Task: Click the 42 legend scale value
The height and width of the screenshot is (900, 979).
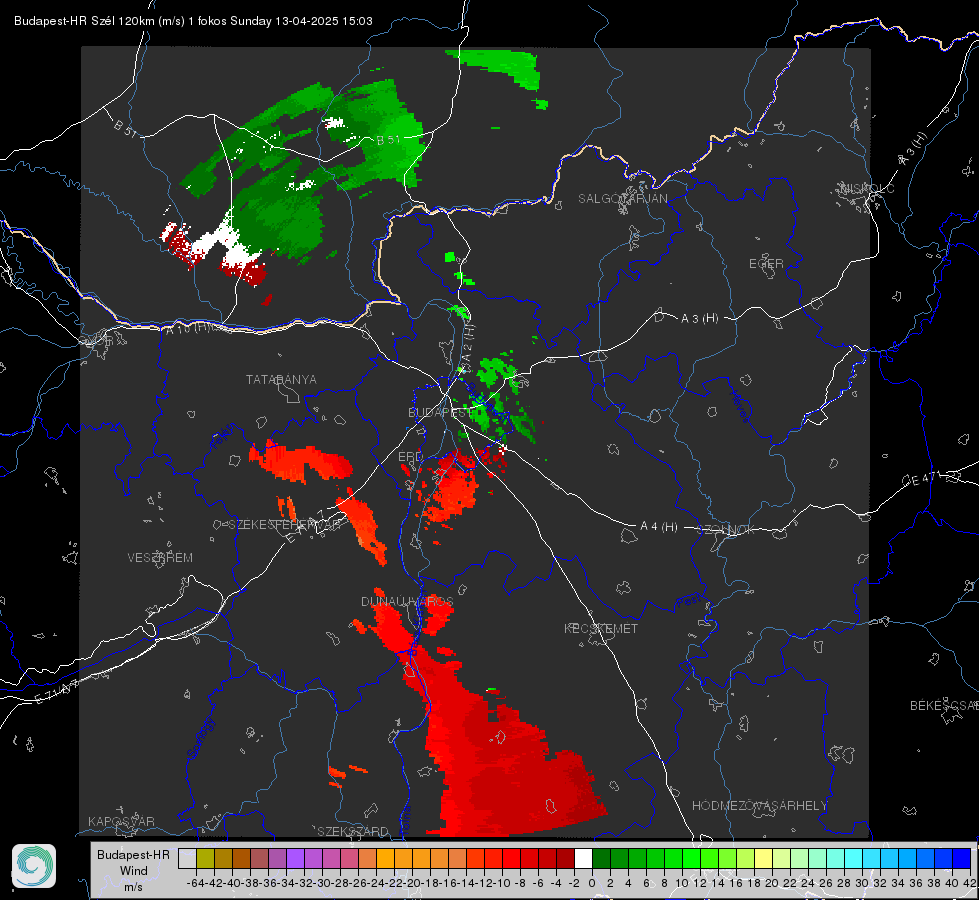Action: click(969, 883)
